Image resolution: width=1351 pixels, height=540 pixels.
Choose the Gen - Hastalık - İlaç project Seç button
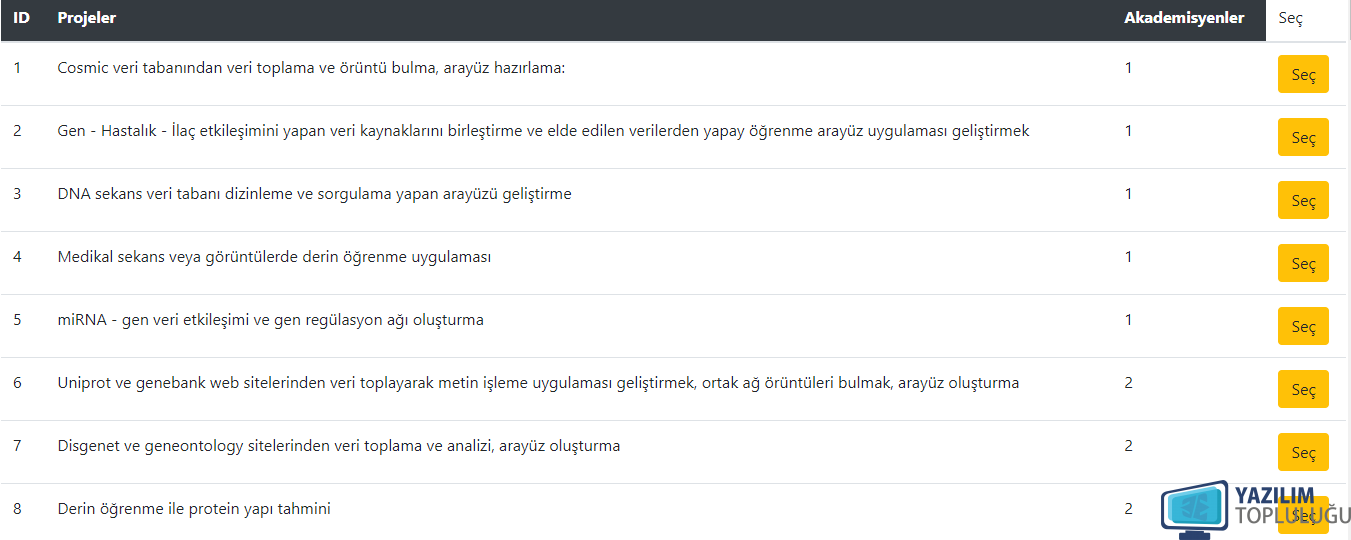[1303, 137]
